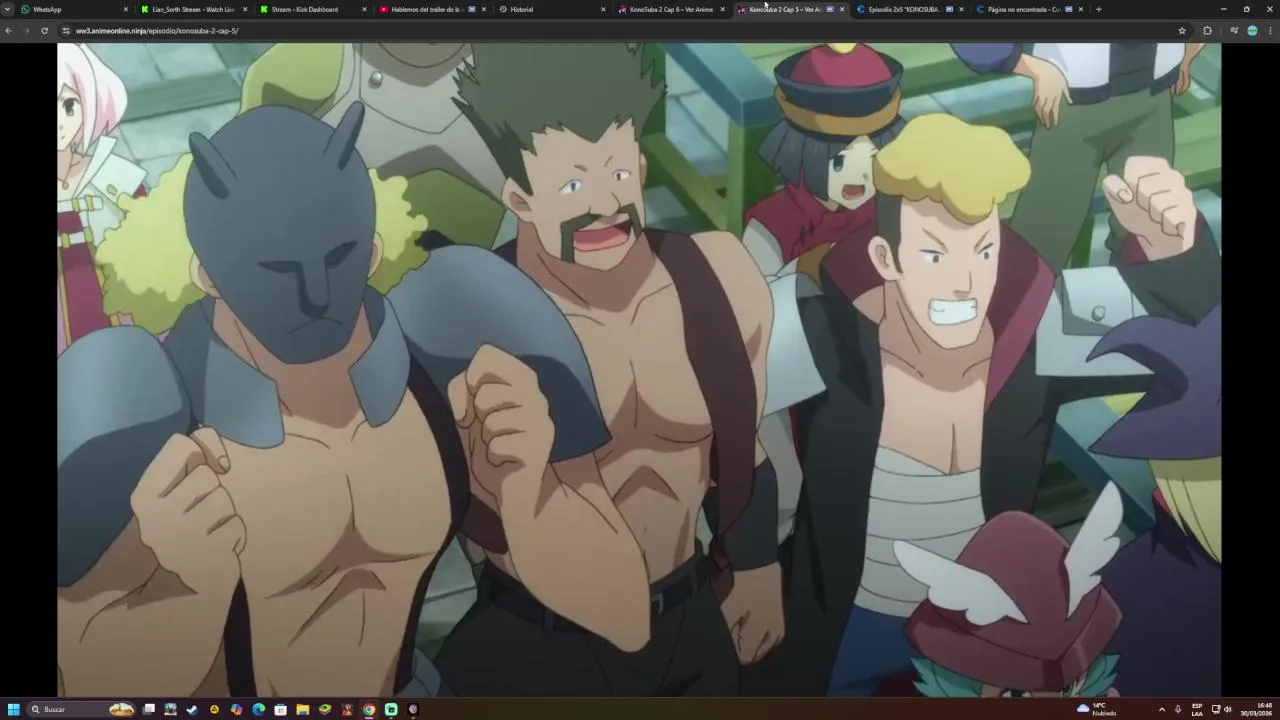
Task: Switch to Stream - Kick Dashboard tab
Action: pyautogui.click(x=310, y=9)
